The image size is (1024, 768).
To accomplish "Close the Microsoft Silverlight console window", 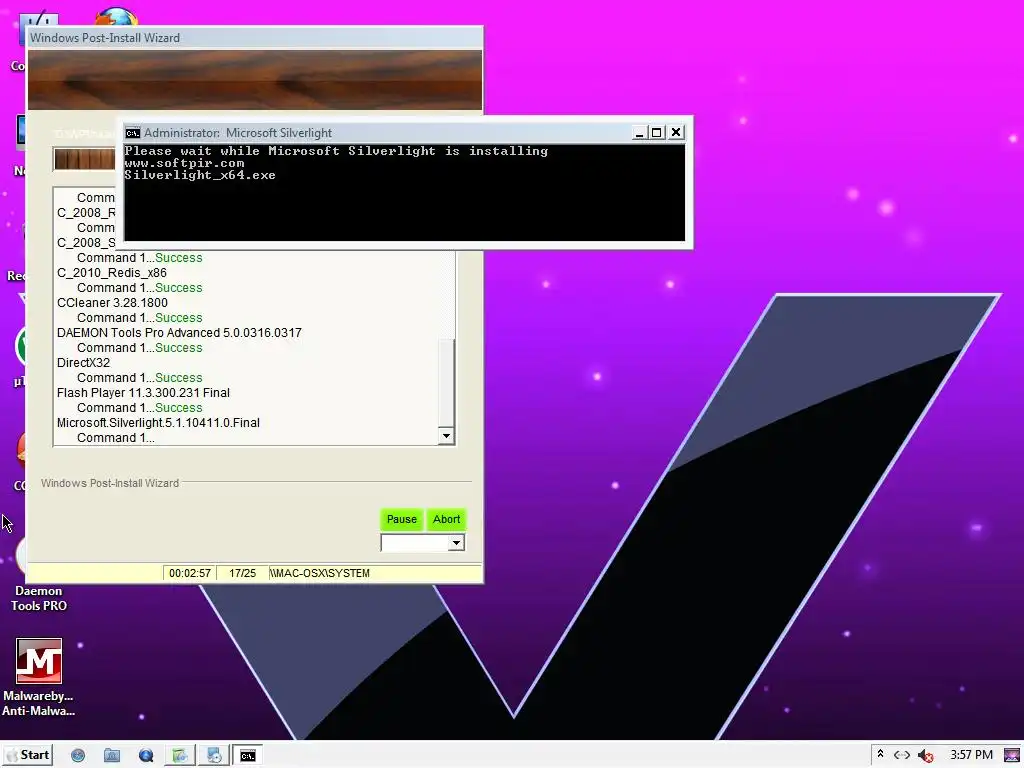I will click(x=676, y=133).
